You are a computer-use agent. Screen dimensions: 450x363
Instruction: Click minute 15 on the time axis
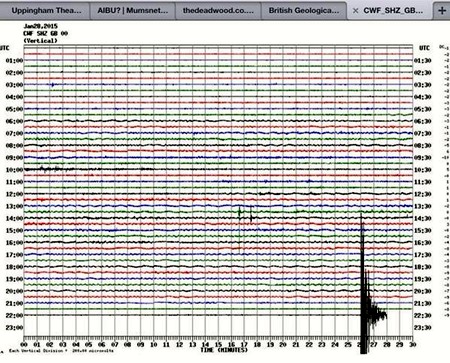(218, 344)
